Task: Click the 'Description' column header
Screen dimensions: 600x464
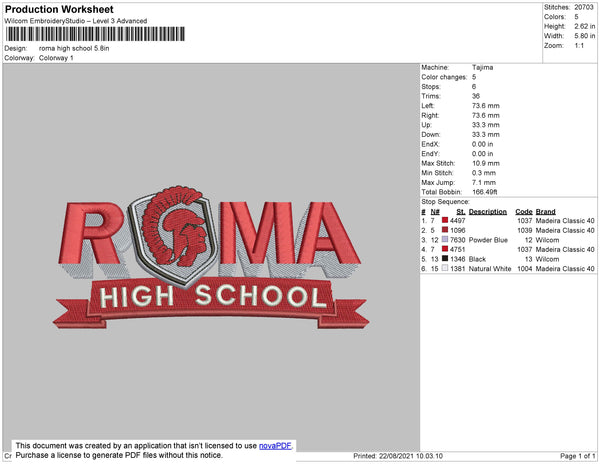Action: [488, 212]
